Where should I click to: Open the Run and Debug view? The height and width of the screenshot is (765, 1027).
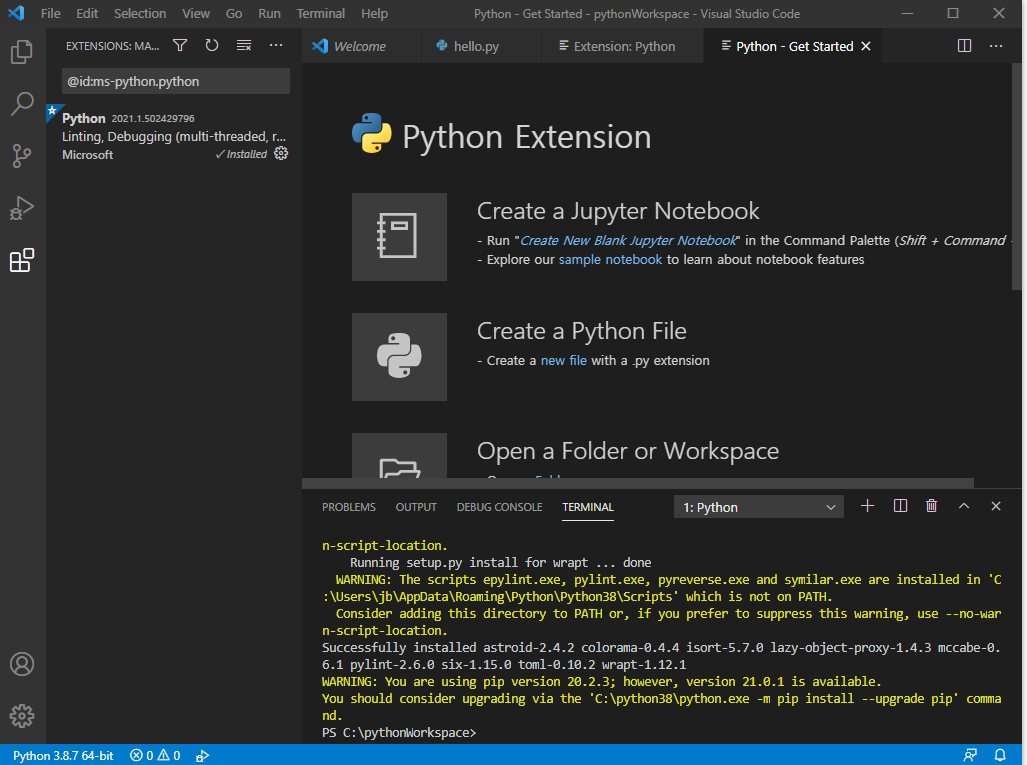[x=22, y=208]
